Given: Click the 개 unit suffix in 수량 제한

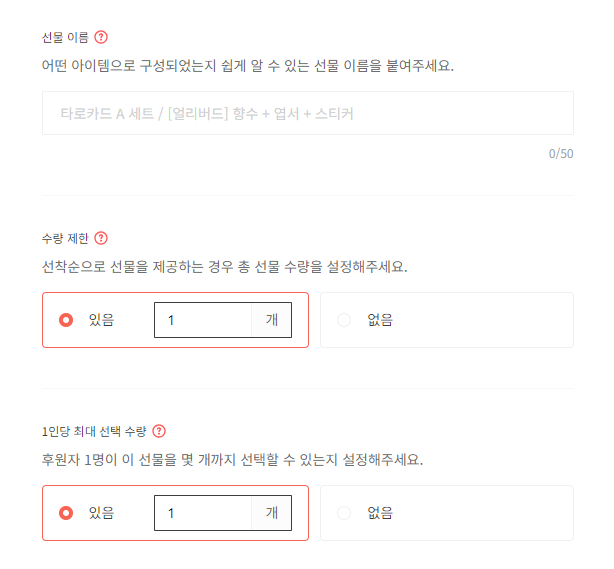Looking at the screenshot, I should click(x=271, y=320).
